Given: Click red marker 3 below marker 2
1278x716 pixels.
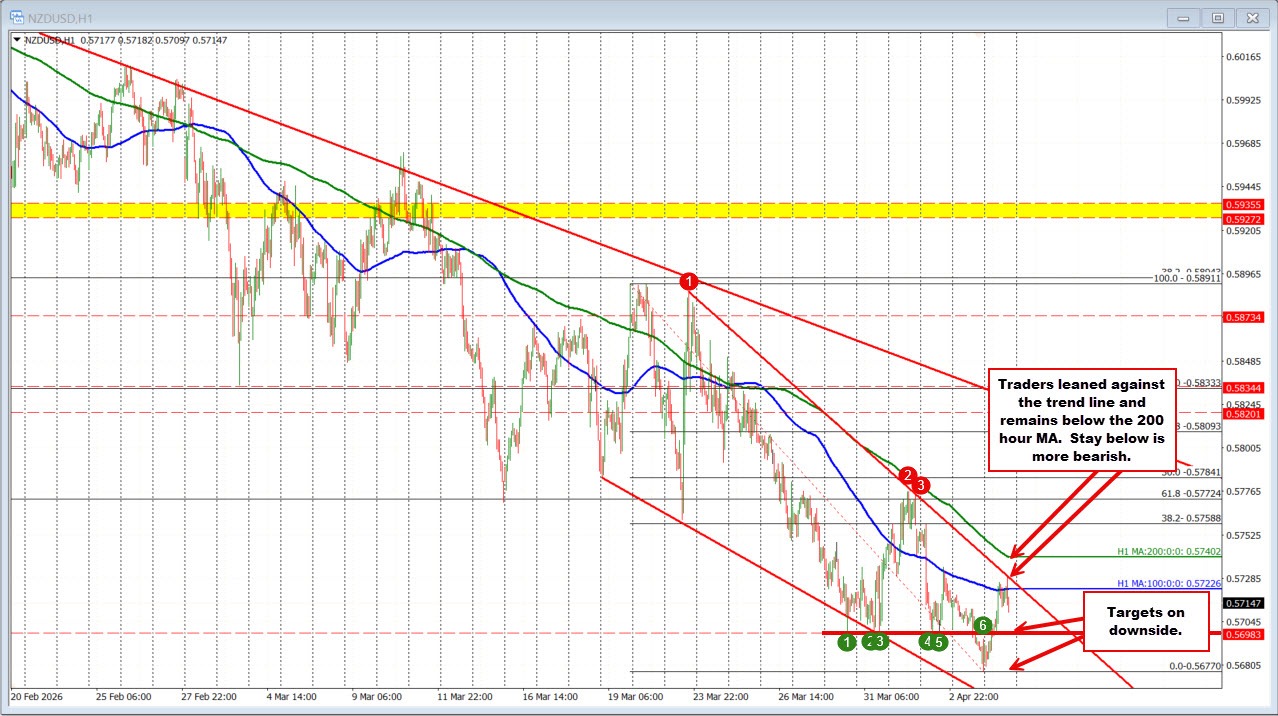Looking at the screenshot, I should [x=921, y=487].
